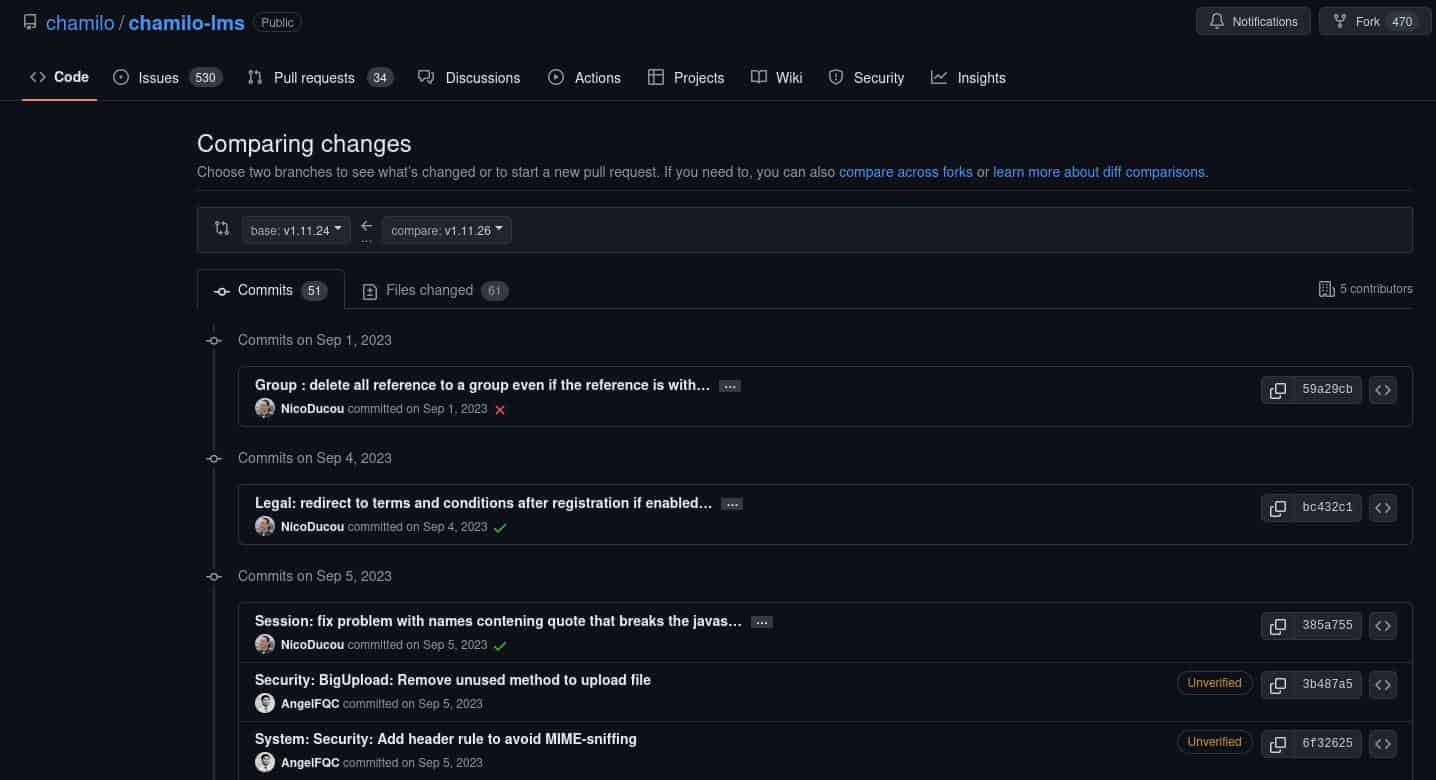This screenshot has height=780, width=1436.
Task: Open the Issues tab
Action: 166,77
